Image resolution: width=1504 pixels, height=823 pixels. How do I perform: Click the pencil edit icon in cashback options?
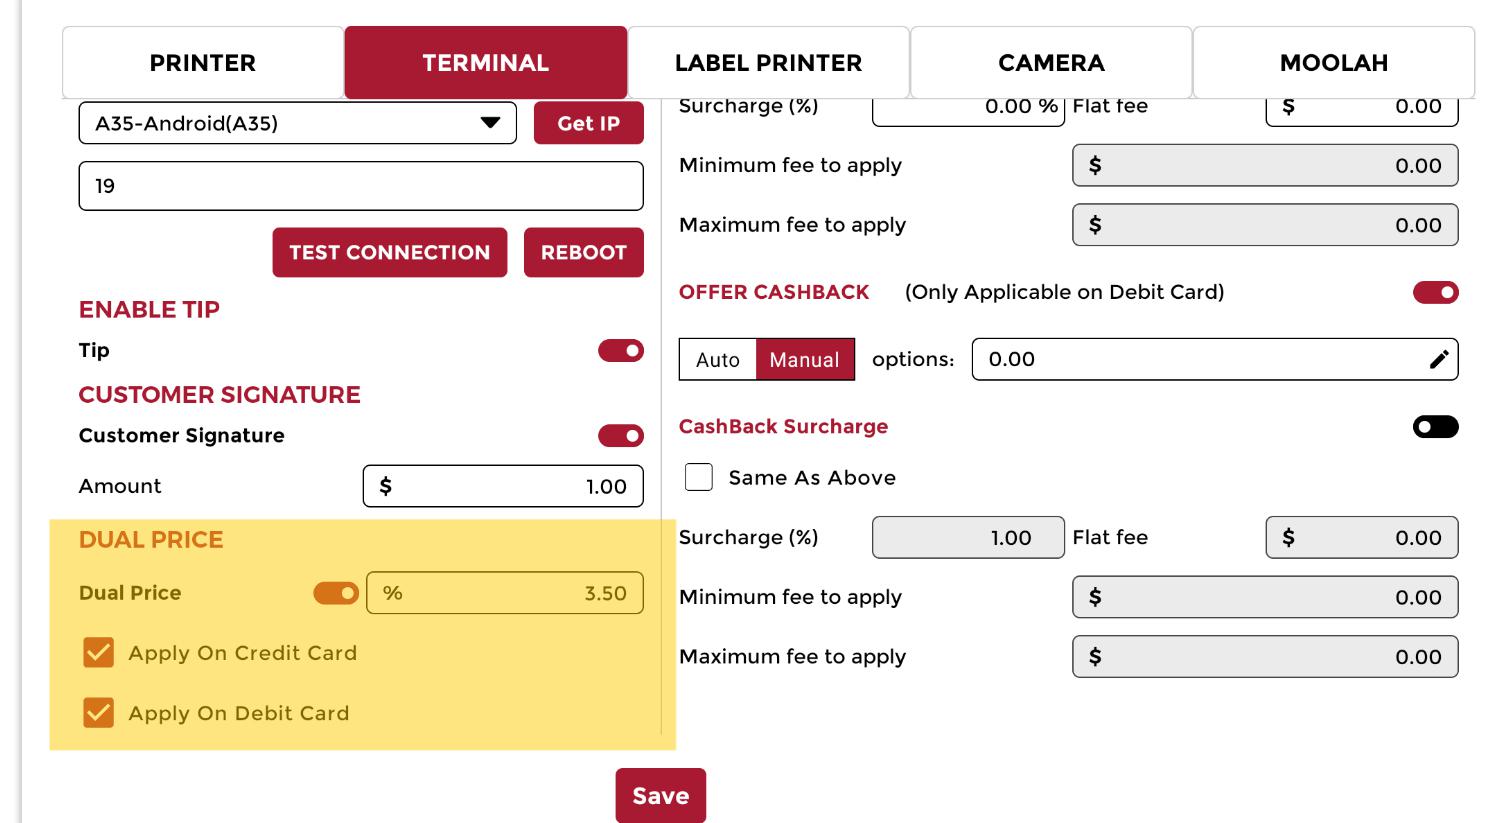point(1438,360)
